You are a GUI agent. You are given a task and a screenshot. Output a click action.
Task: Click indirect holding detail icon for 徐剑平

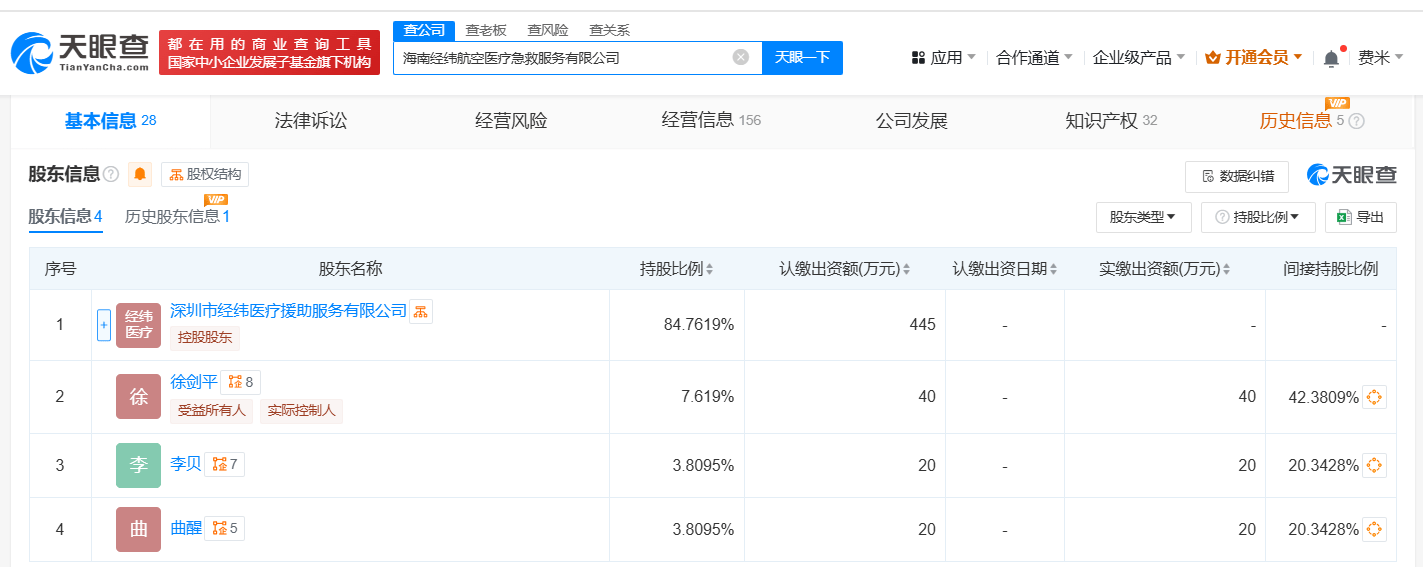pos(1374,397)
